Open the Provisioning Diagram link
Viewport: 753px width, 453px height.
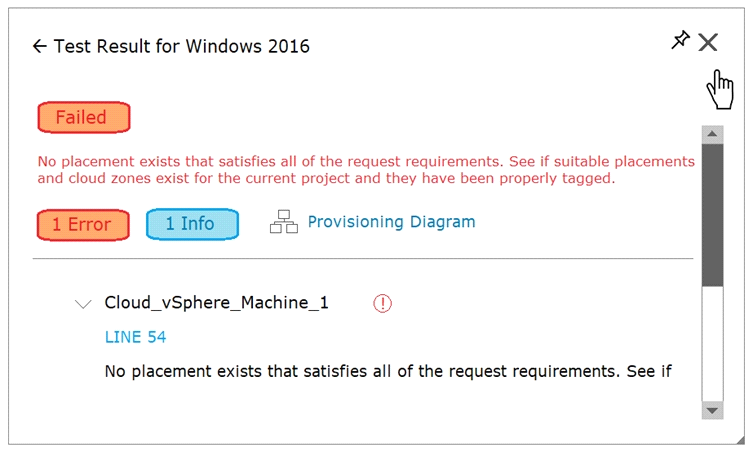[391, 222]
